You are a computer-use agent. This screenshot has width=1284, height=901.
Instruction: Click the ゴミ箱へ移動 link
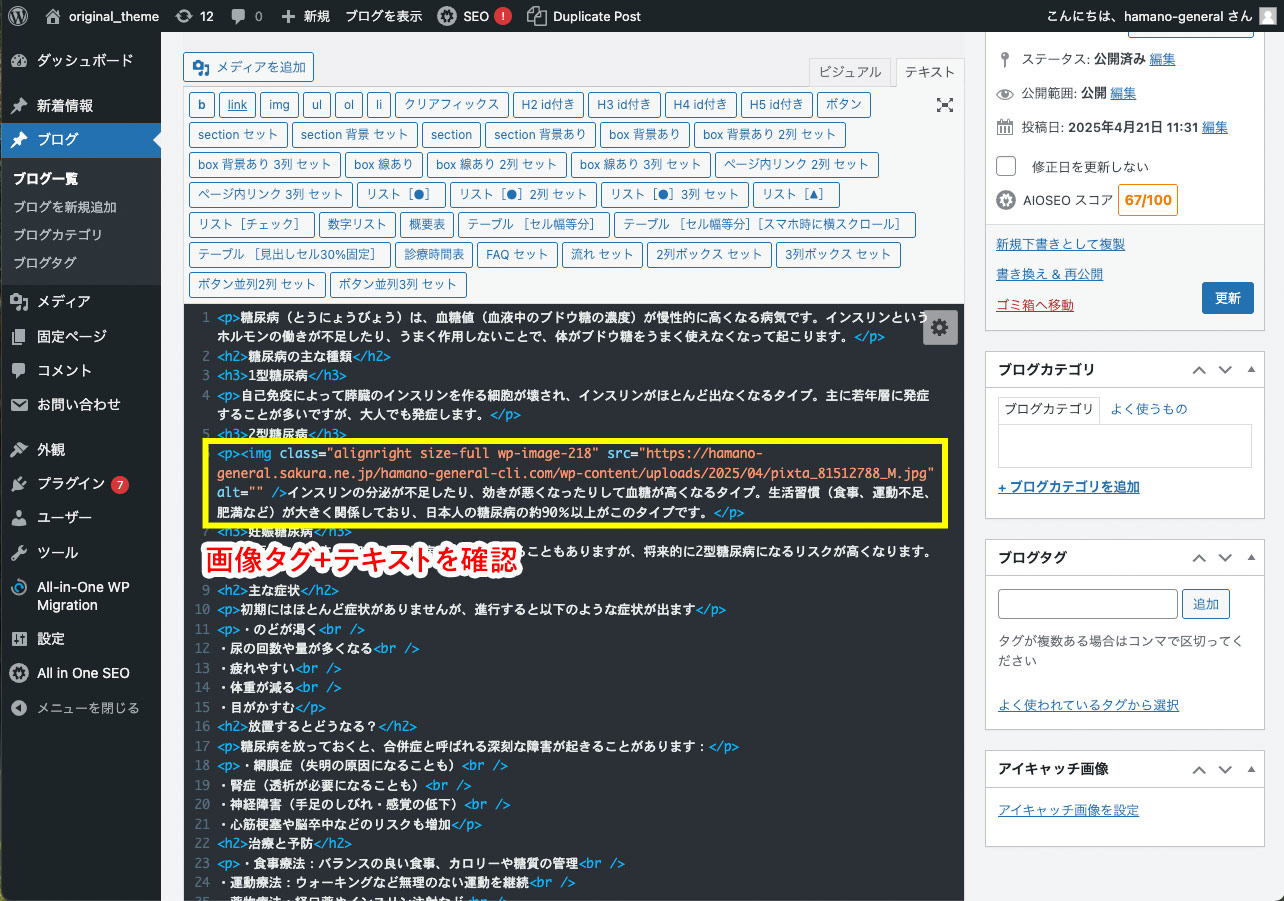1034,304
